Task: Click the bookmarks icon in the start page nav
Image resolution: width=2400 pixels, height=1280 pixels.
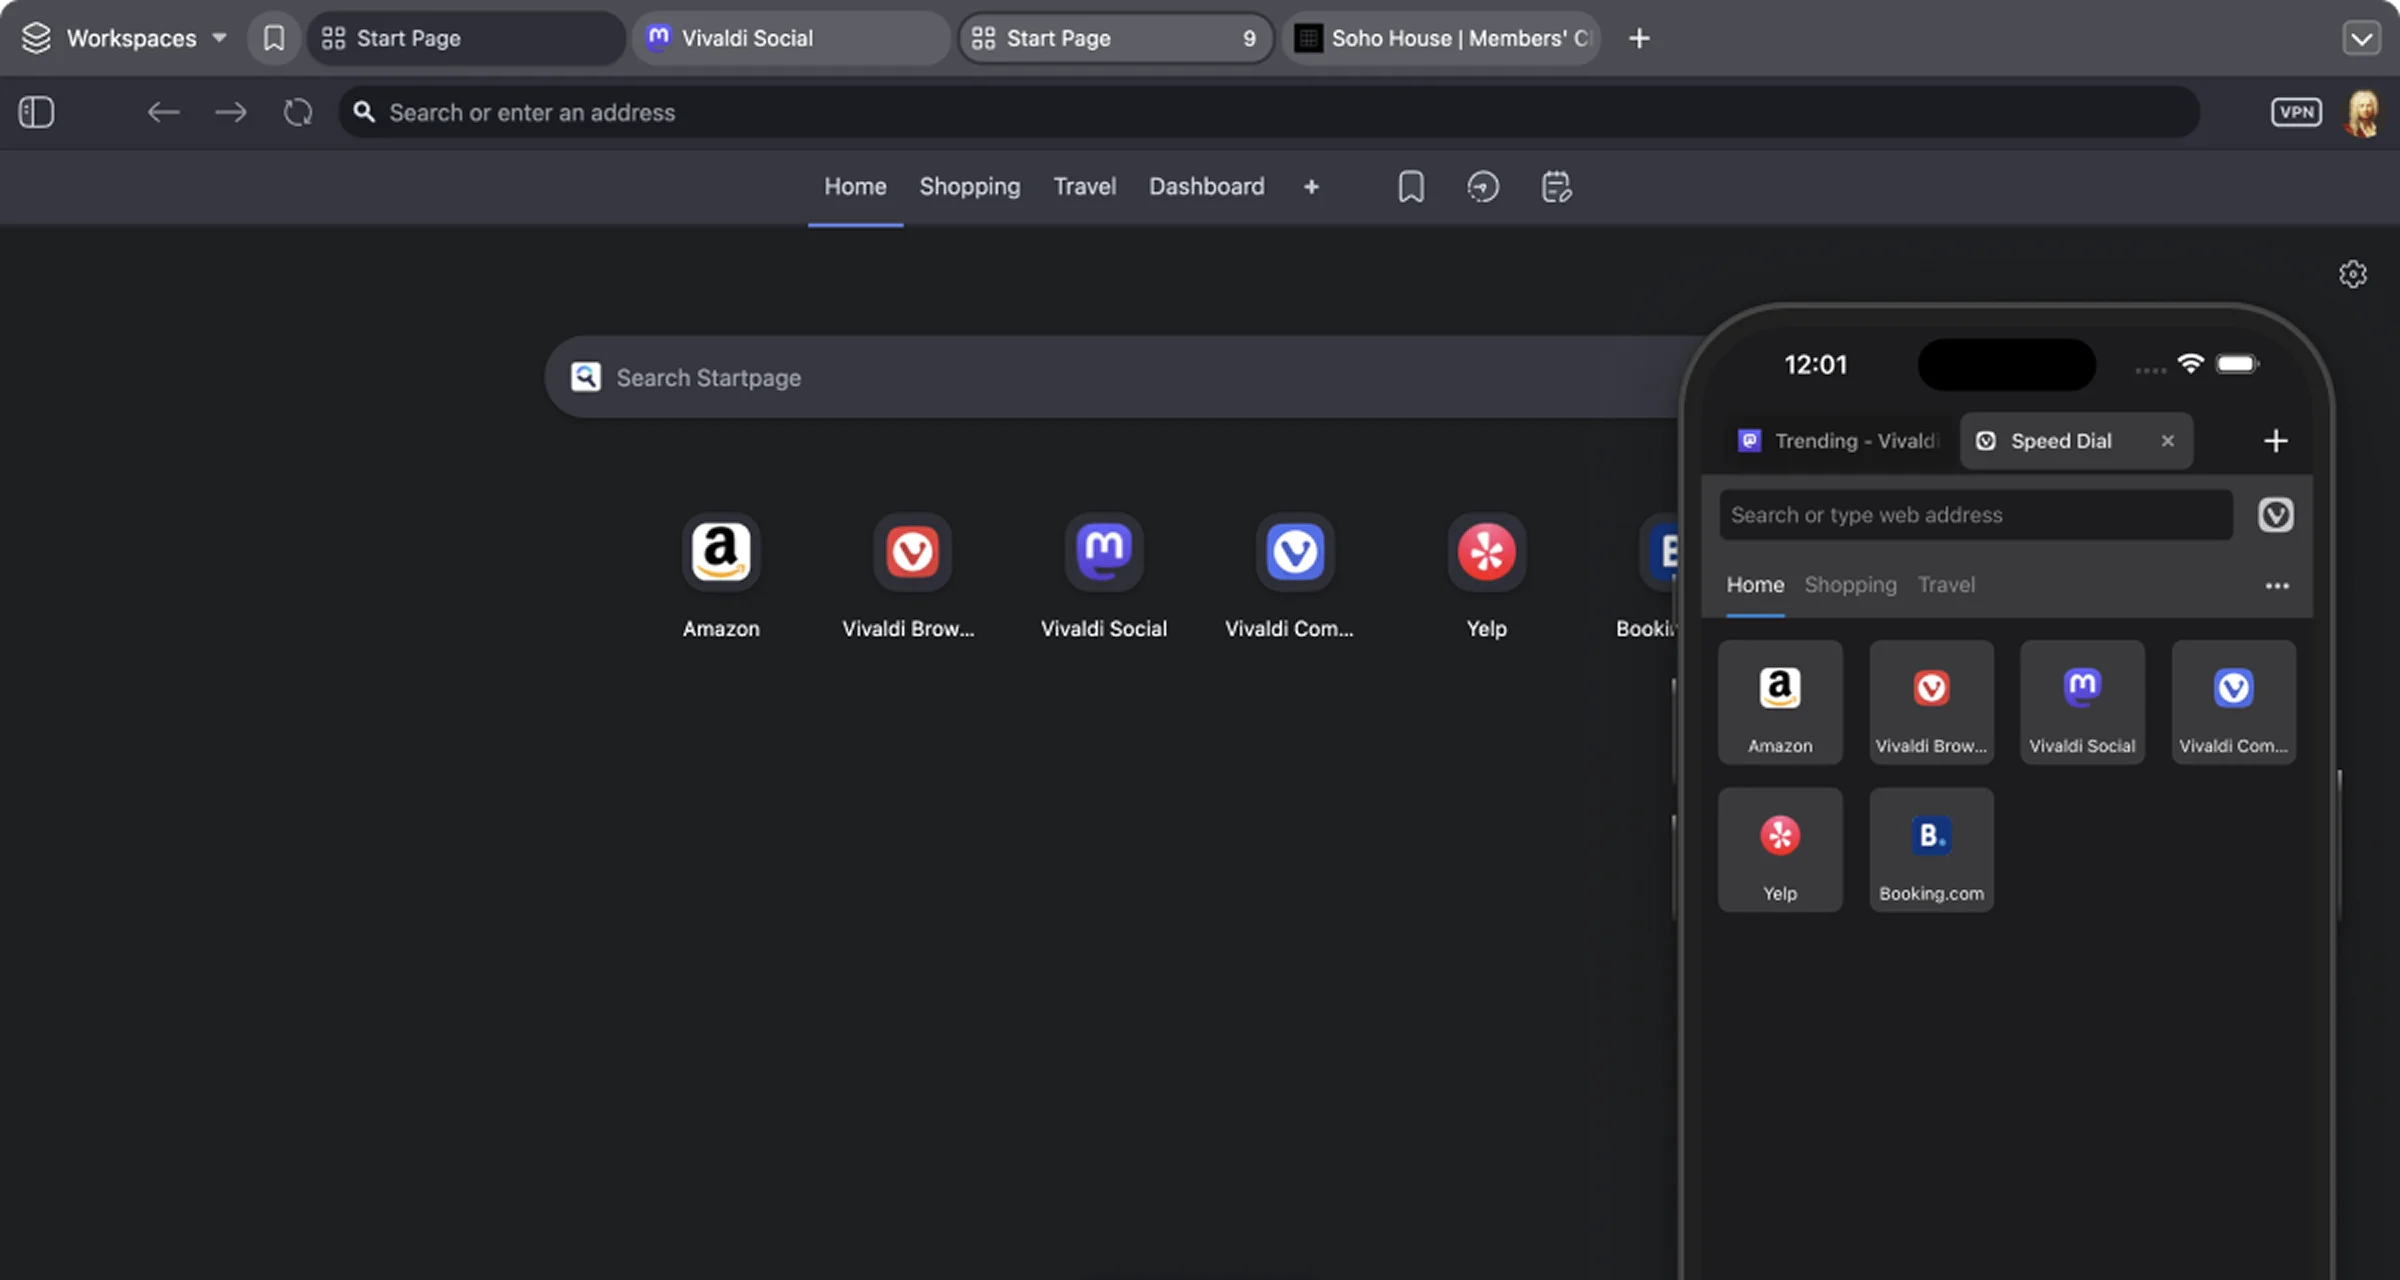Action: [x=1410, y=187]
